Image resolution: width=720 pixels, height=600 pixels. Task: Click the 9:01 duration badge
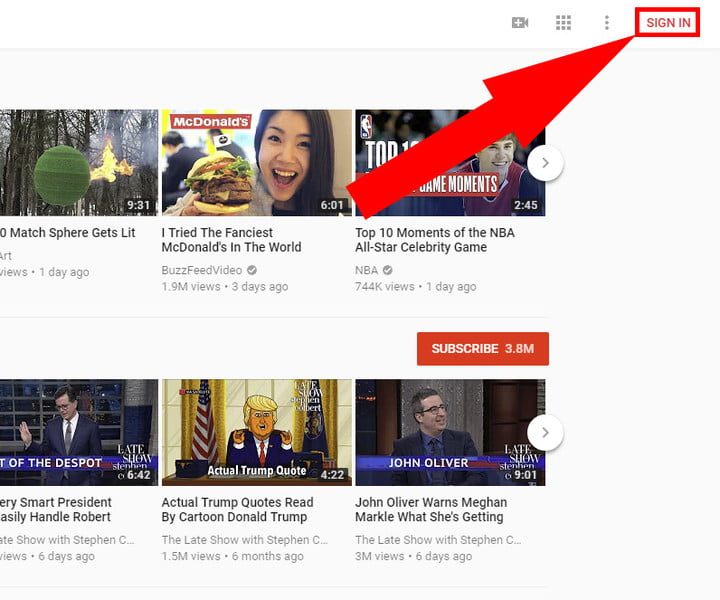pyautogui.click(x=526, y=475)
